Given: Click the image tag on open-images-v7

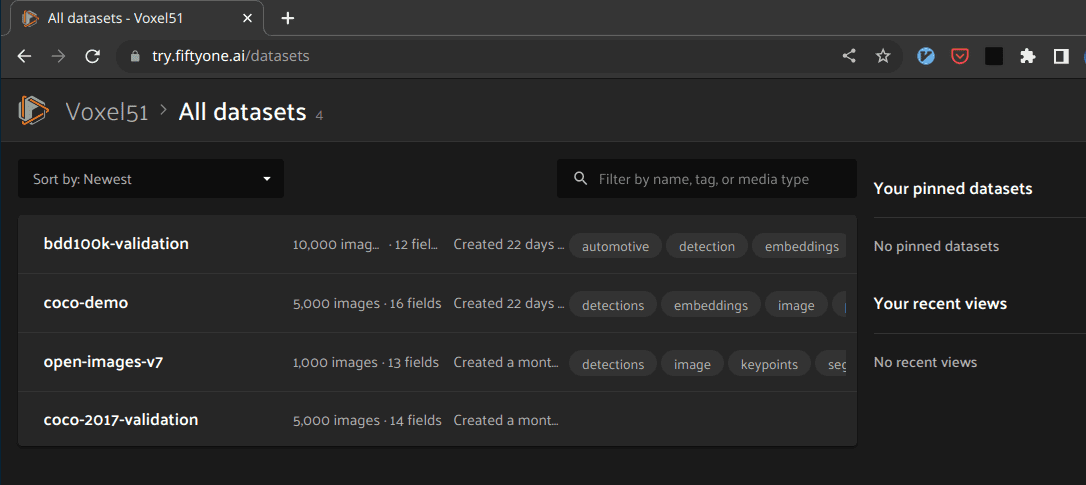Looking at the screenshot, I should point(693,364).
